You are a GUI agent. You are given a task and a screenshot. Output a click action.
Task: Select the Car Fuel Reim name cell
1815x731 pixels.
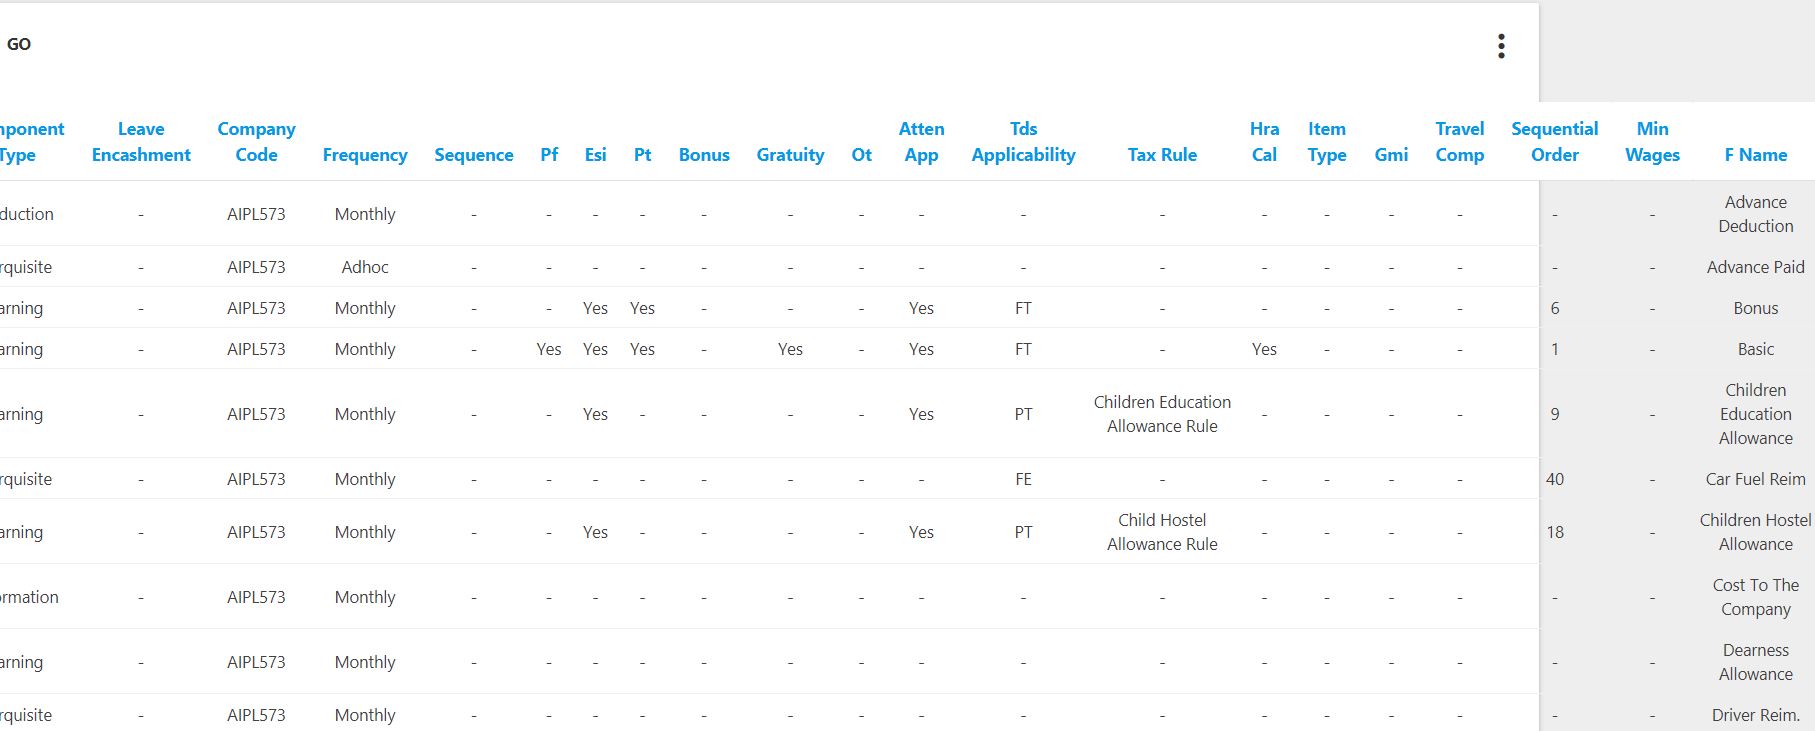tap(1756, 479)
